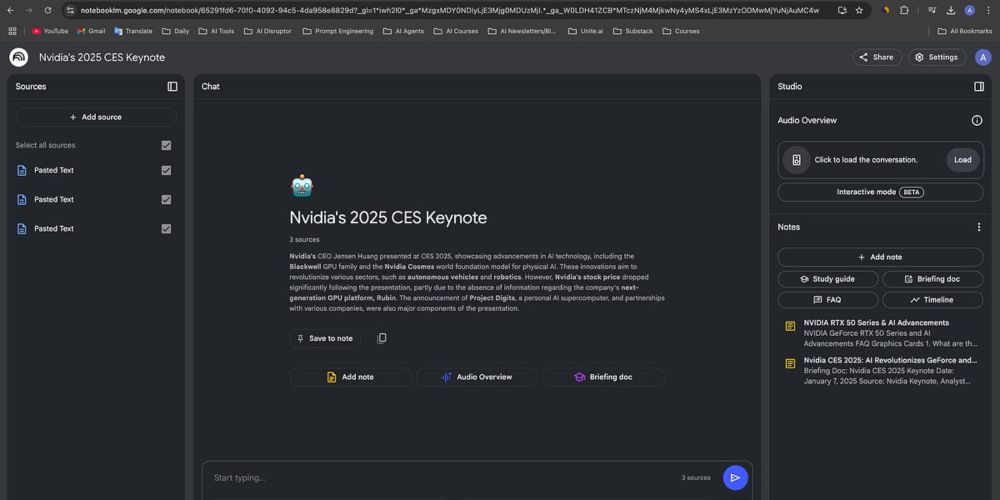Open the AI Agents bookmarks folder
Screen dimensions: 1000x500
(403, 31)
